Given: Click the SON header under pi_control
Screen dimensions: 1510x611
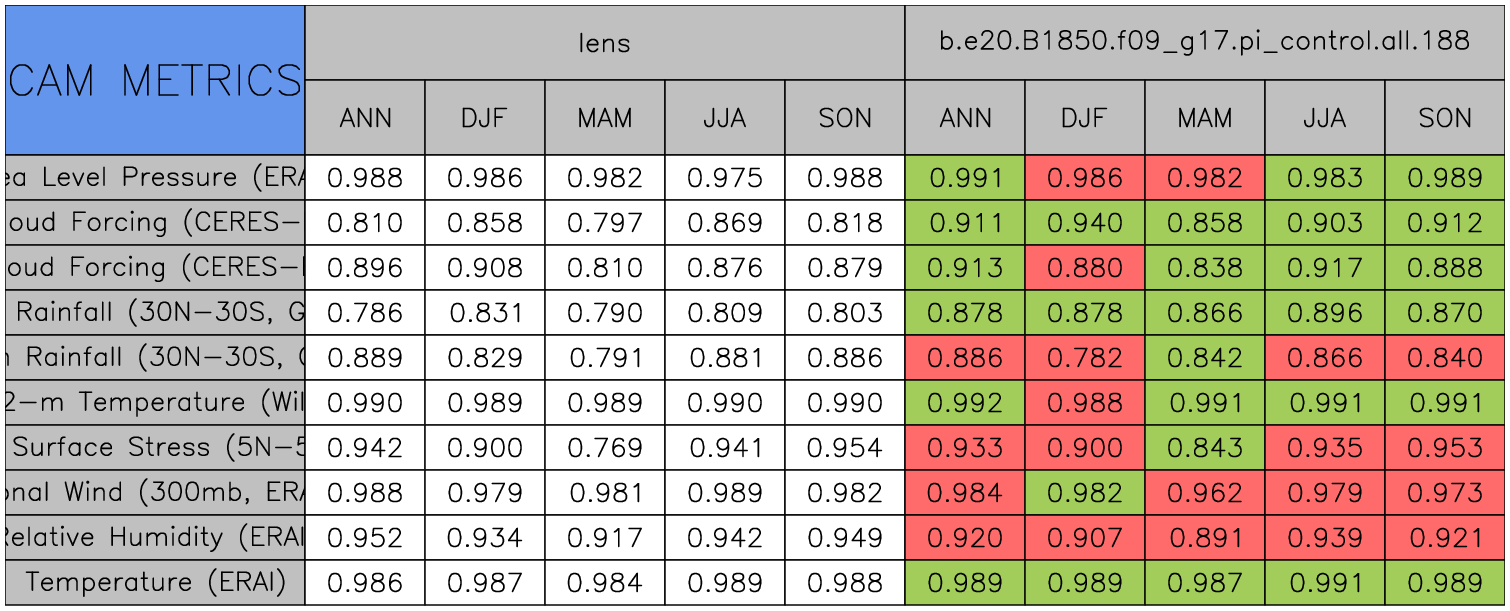Looking at the screenshot, I should click(1445, 118).
